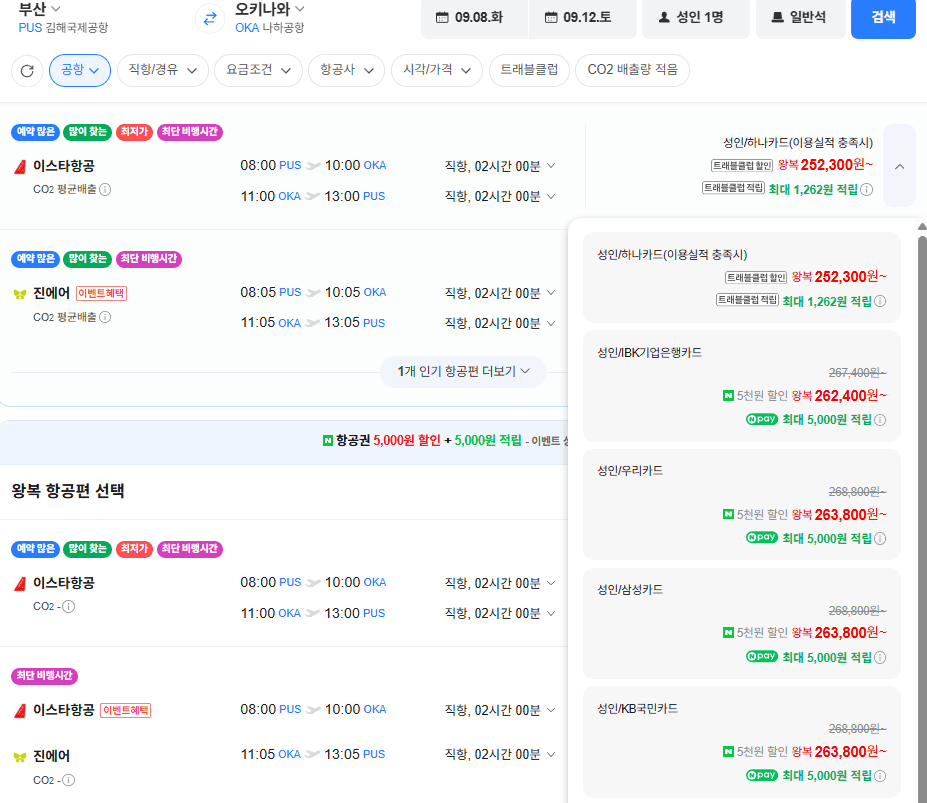This screenshot has height=803, width=927.
Task: Select 삼성카드 263,800원 fare
Action: point(741,623)
